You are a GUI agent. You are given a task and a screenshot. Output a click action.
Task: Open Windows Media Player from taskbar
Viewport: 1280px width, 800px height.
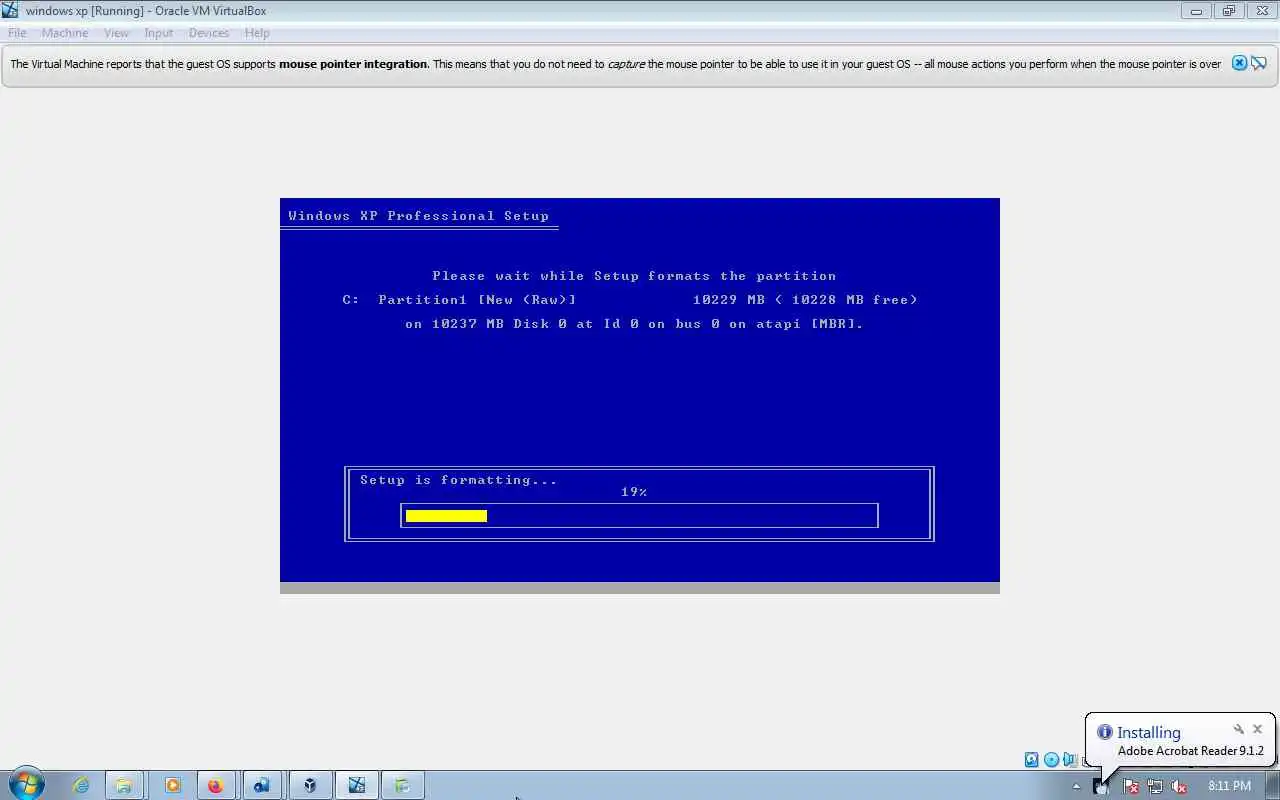[x=172, y=785]
